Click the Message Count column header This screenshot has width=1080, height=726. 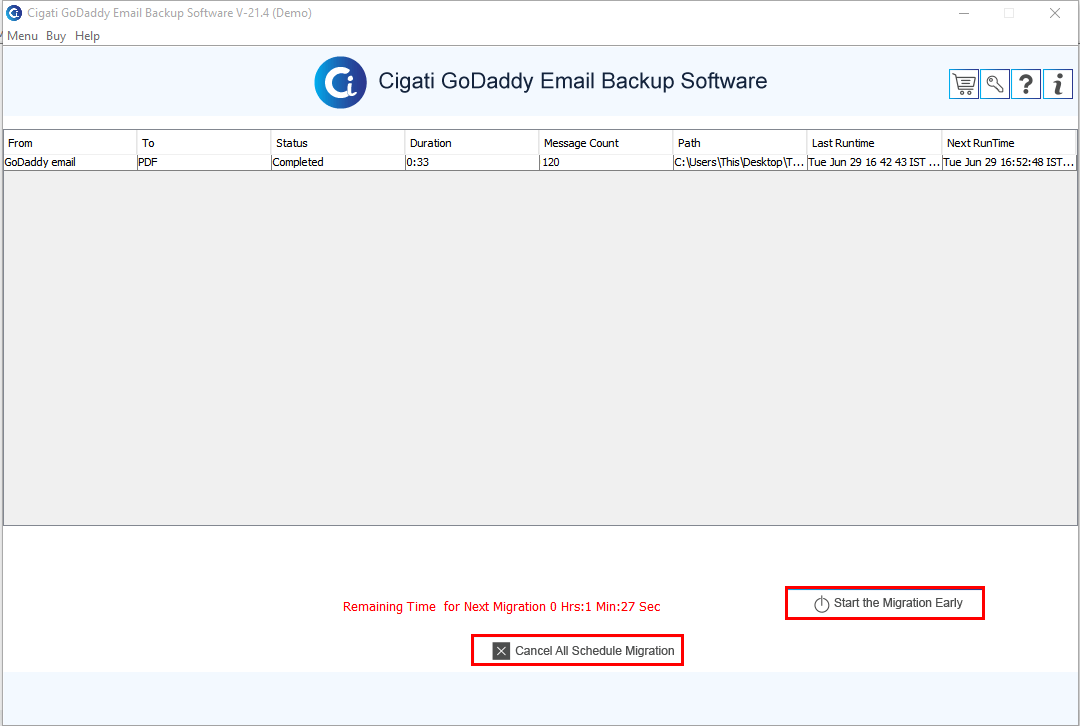tap(605, 143)
